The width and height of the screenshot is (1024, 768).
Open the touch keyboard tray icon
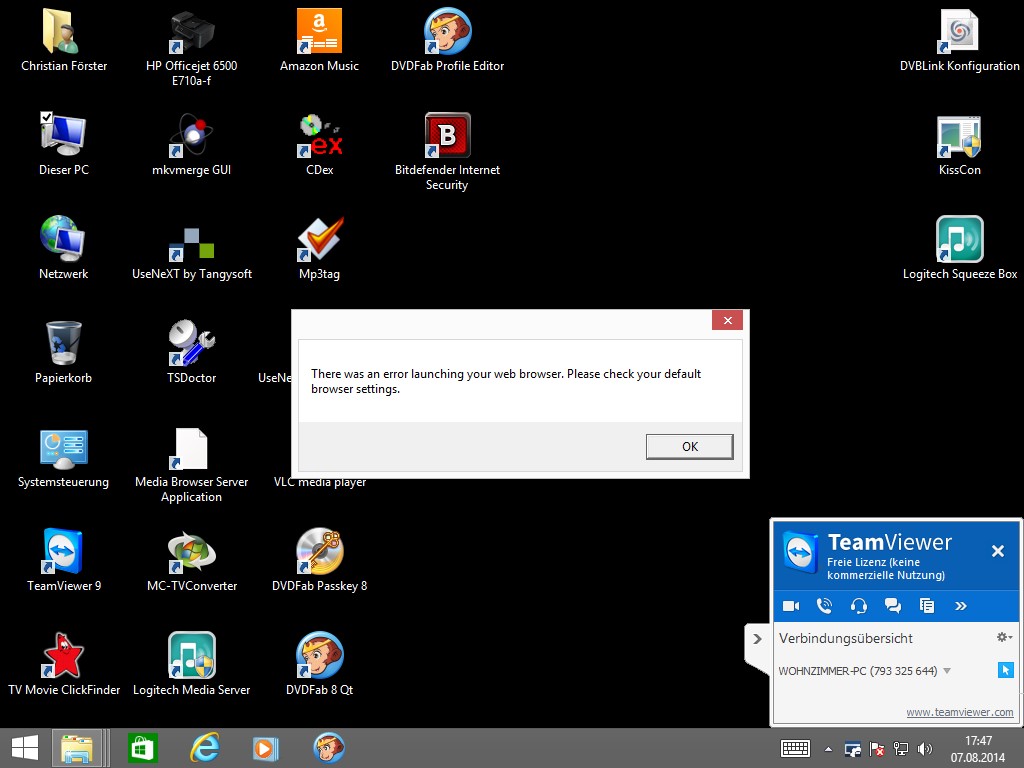point(795,749)
